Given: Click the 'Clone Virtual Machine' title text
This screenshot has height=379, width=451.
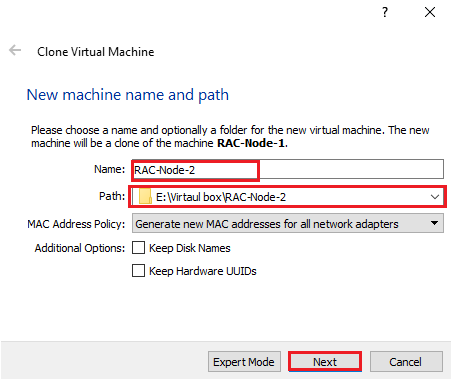Looking at the screenshot, I should (x=96, y=52).
